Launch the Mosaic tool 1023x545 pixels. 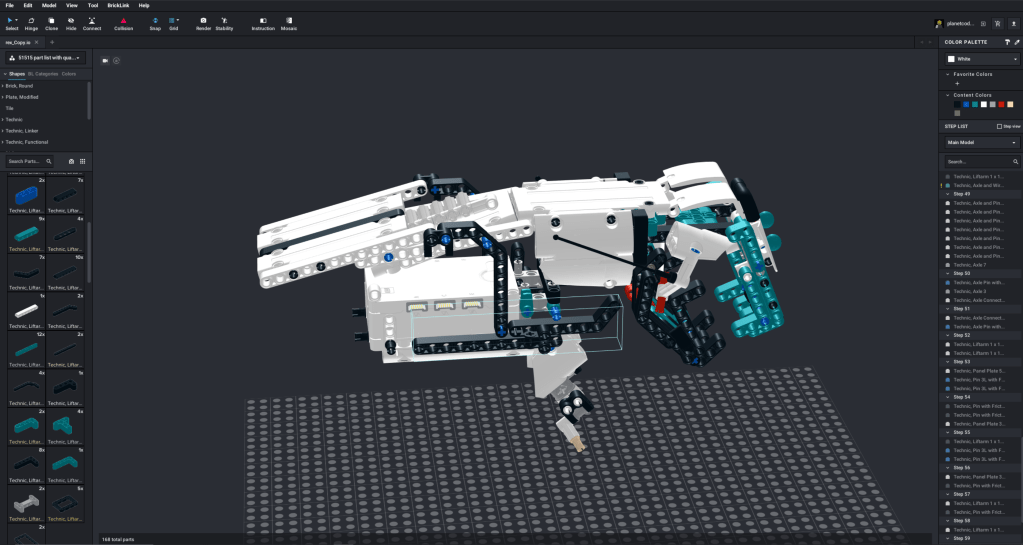point(289,23)
